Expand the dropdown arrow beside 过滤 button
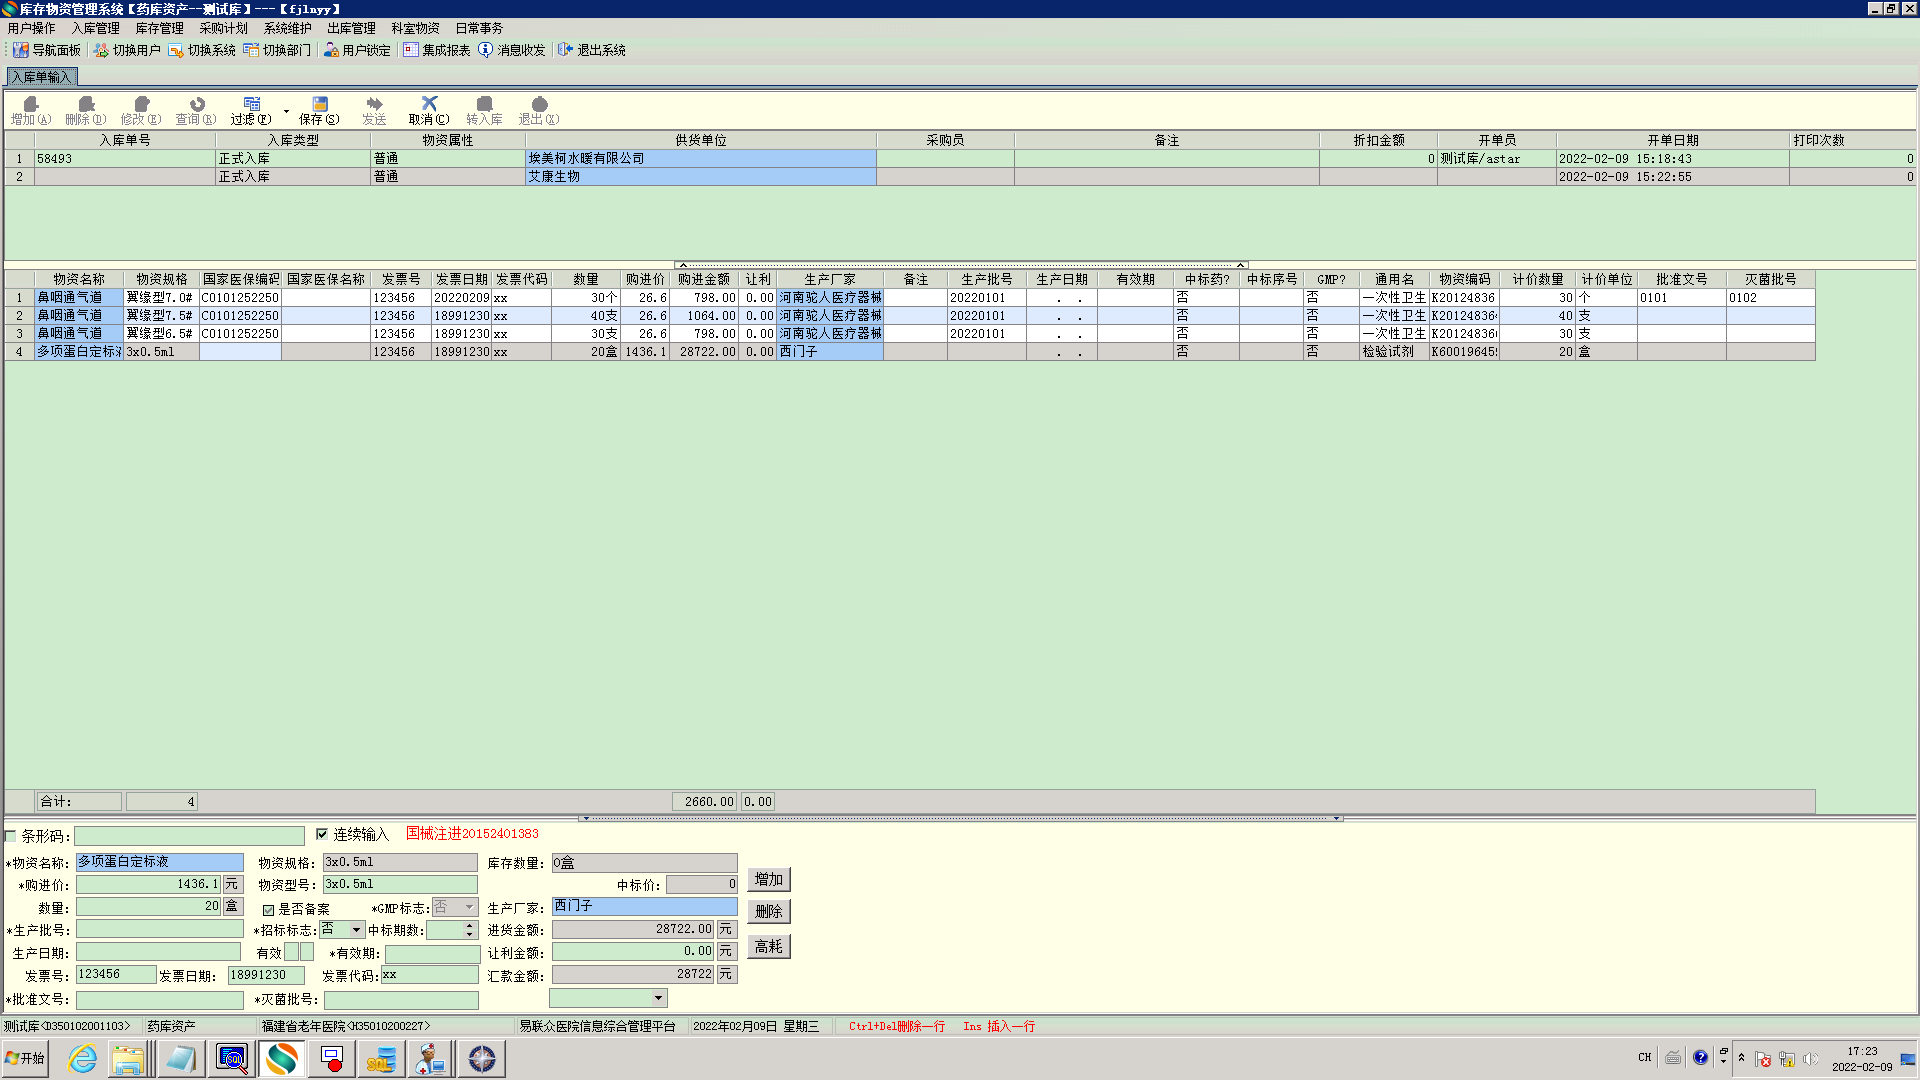The width and height of the screenshot is (1920, 1080). (286, 111)
